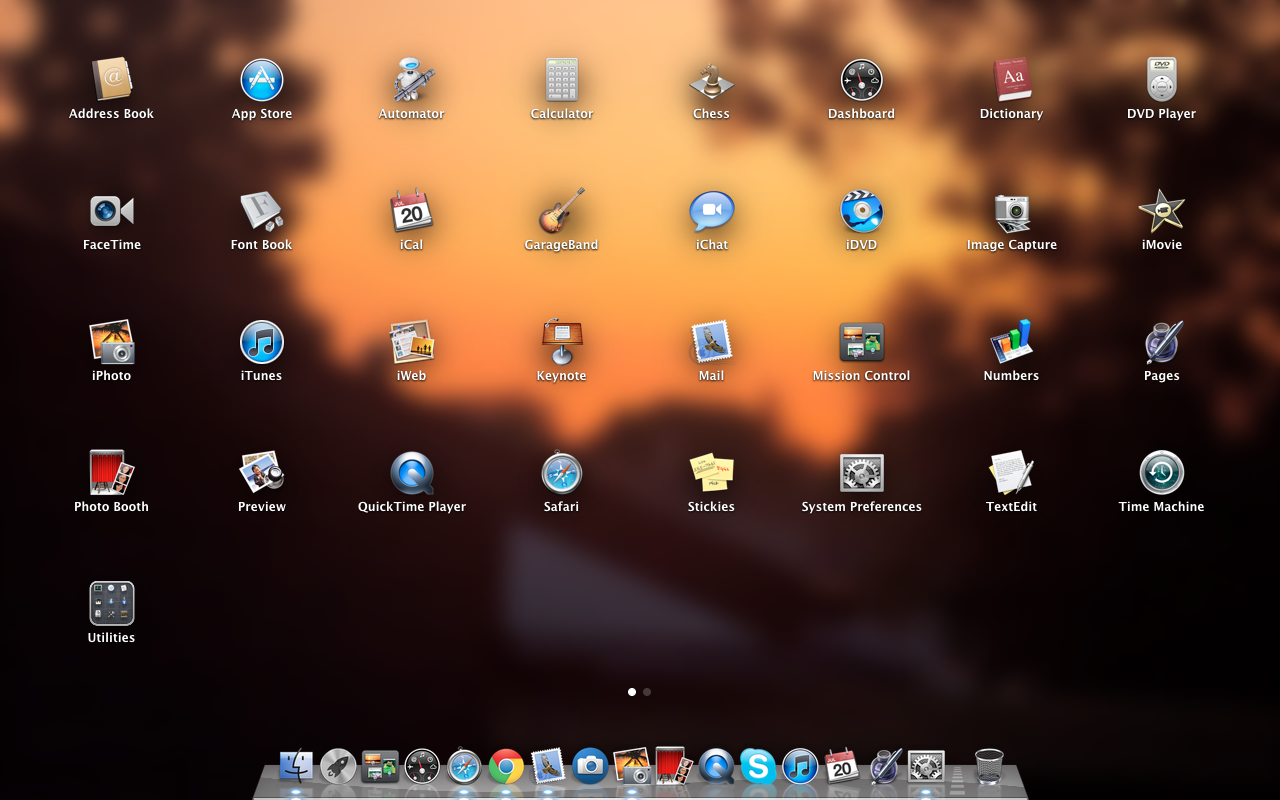Open Mission Control from the Dock
This screenshot has height=800, width=1280.
[x=380, y=767]
